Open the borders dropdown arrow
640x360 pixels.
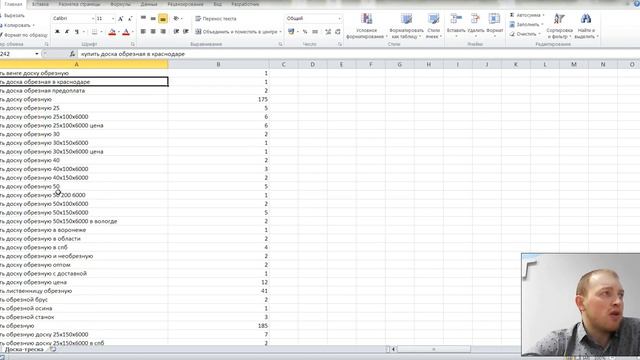click(x=101, y=32)
